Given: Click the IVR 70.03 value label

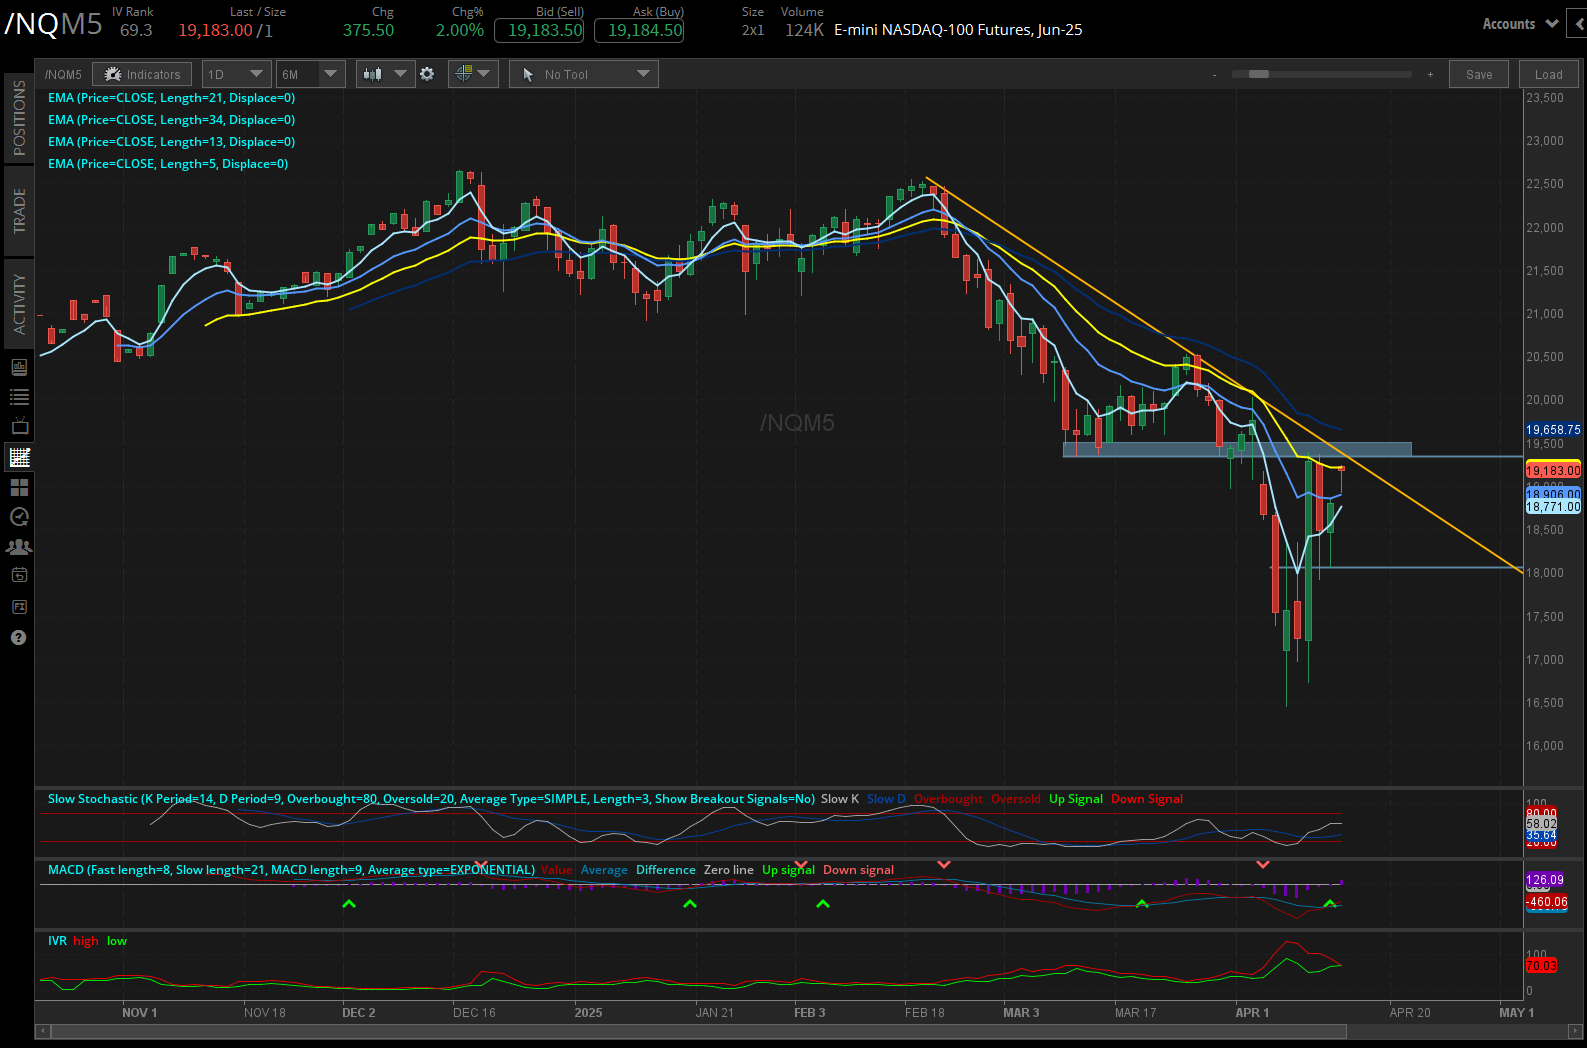Looking at the screenshot, I should (1541, 966).
